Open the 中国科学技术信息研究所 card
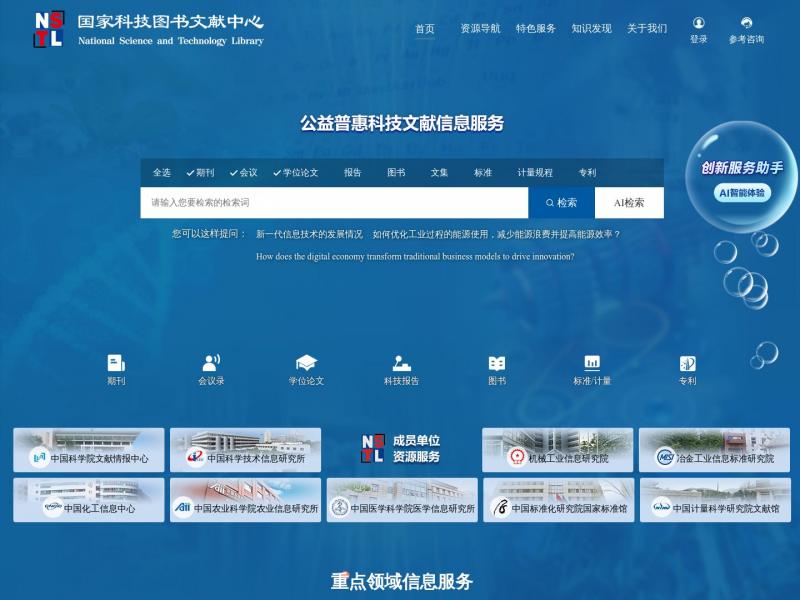The height and width of the screenshot is (600, 800). tap(245, 449)
